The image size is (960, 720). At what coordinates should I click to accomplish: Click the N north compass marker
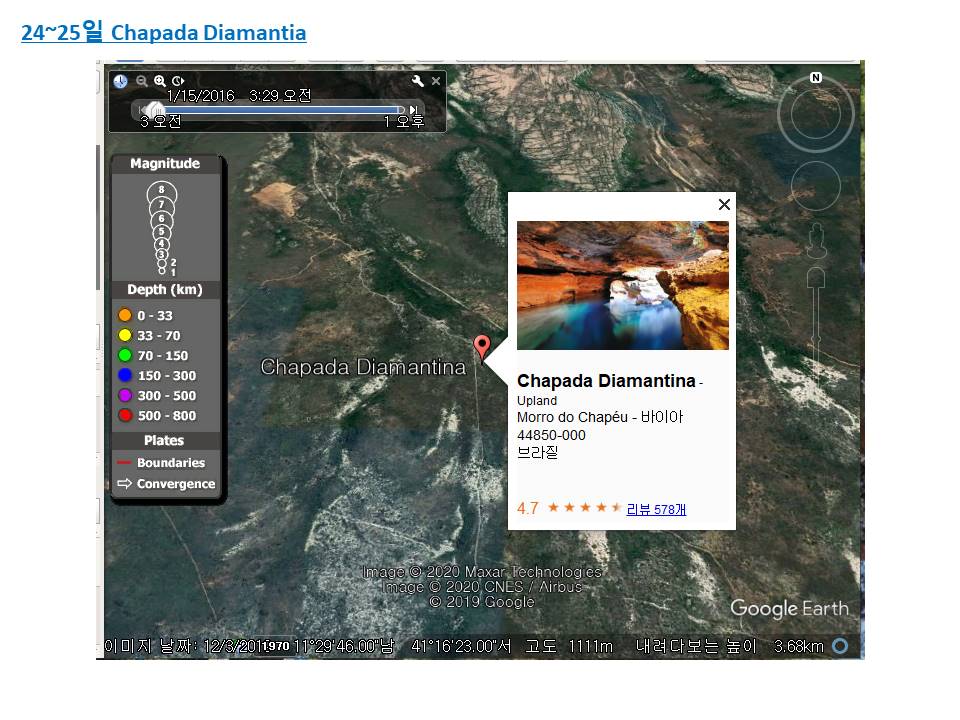tap(816, 78)
